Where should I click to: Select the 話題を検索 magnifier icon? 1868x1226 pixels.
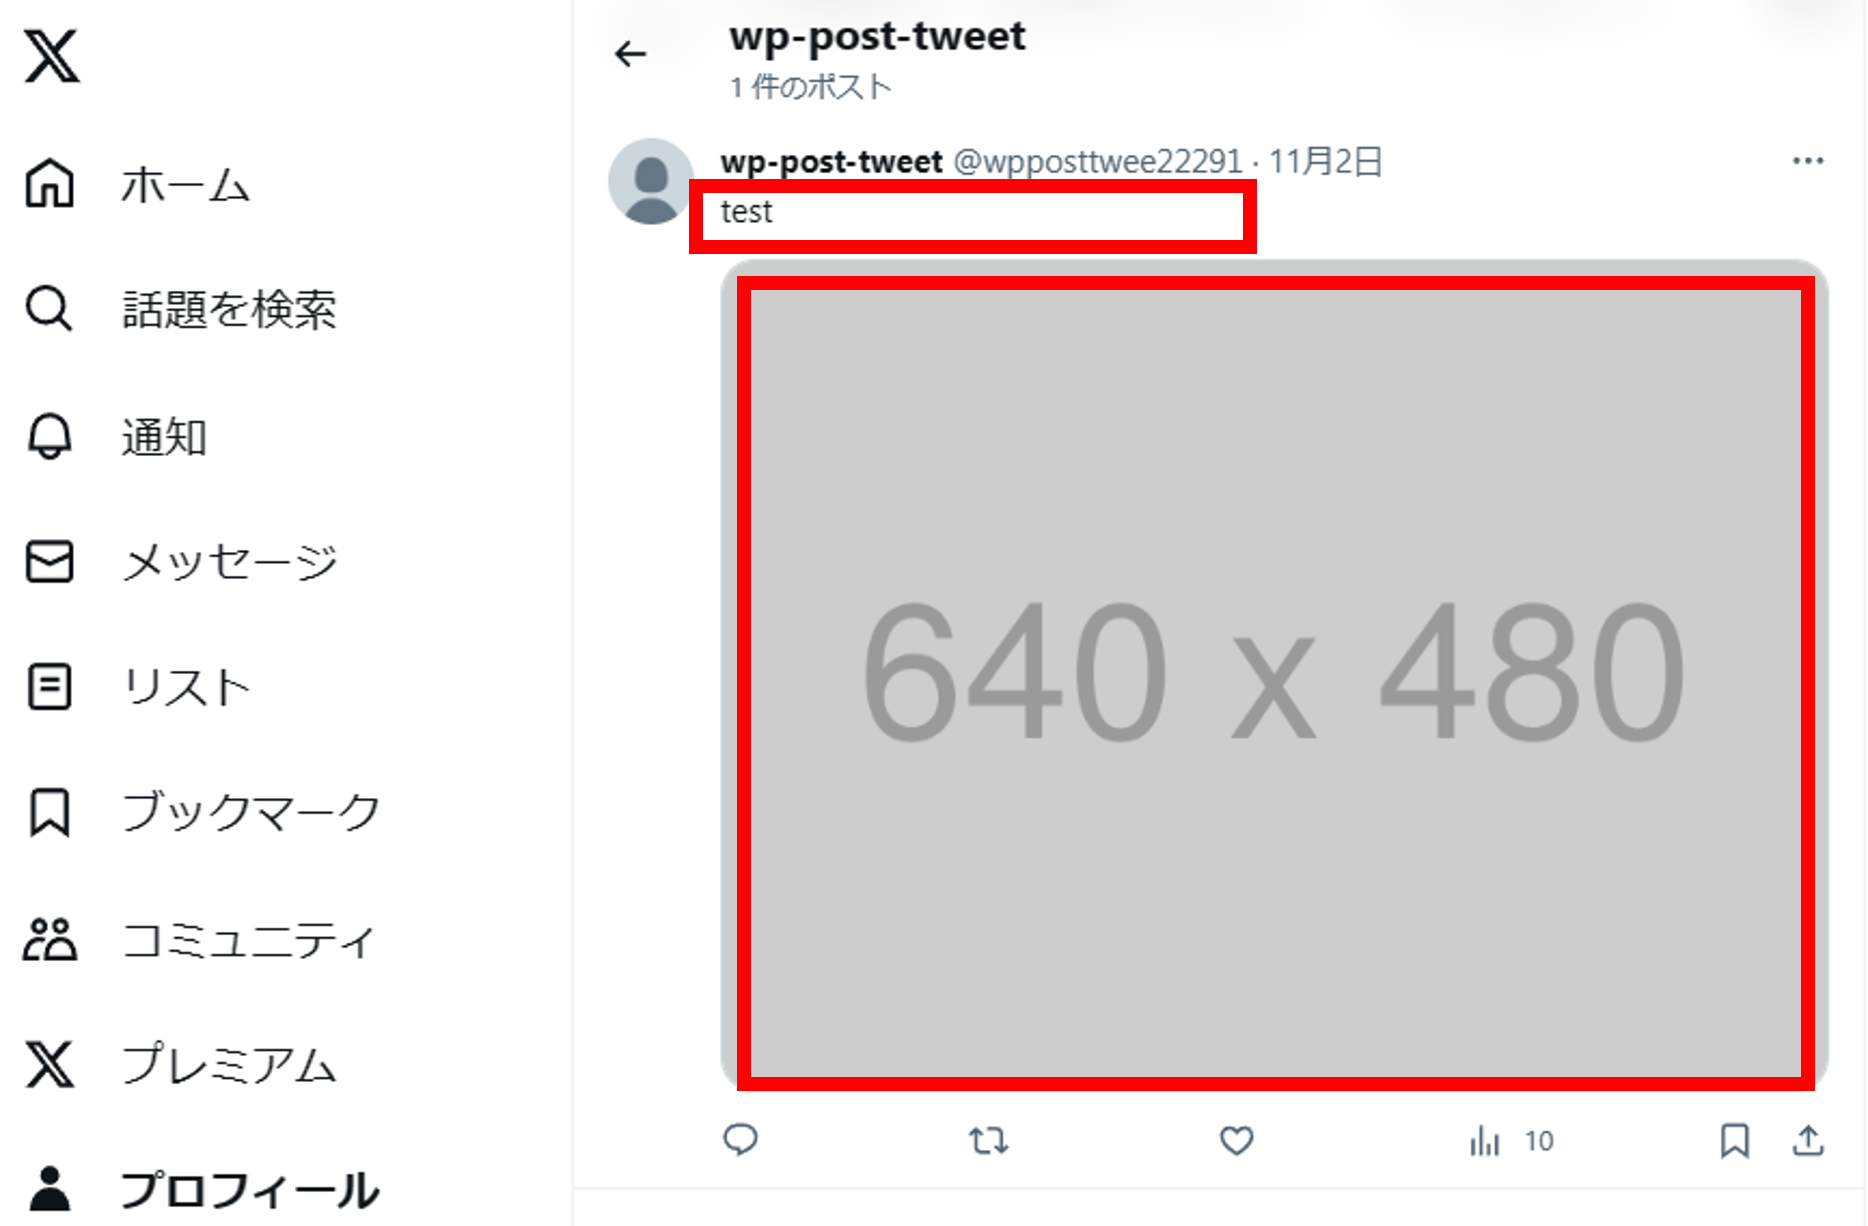click(x=49, y=308)
